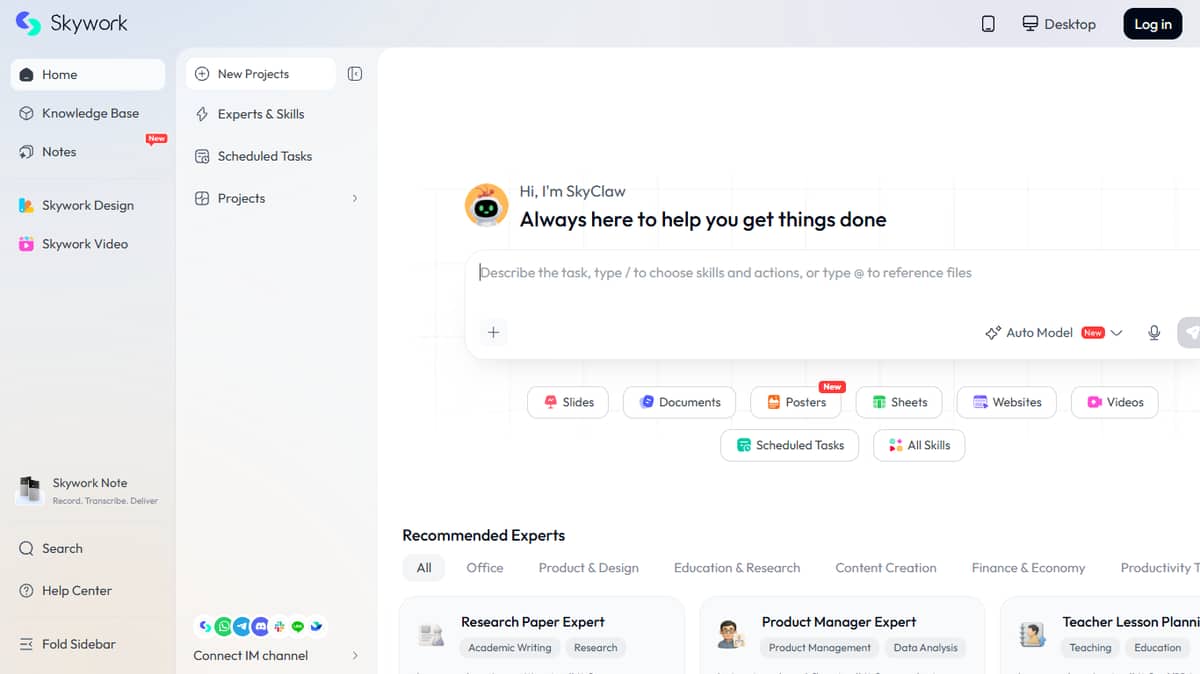This screenshot has height=674, width=1200.
Task: Click the Scheduled Tasks calendar icon in panel
Action: click(x=201, y=156)
